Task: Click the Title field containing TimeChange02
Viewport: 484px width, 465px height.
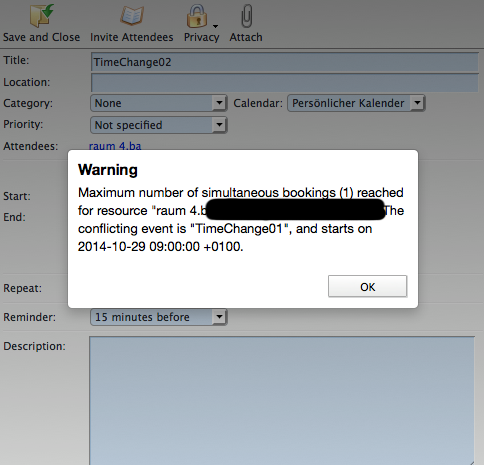Action: click(x=285, y=62)
